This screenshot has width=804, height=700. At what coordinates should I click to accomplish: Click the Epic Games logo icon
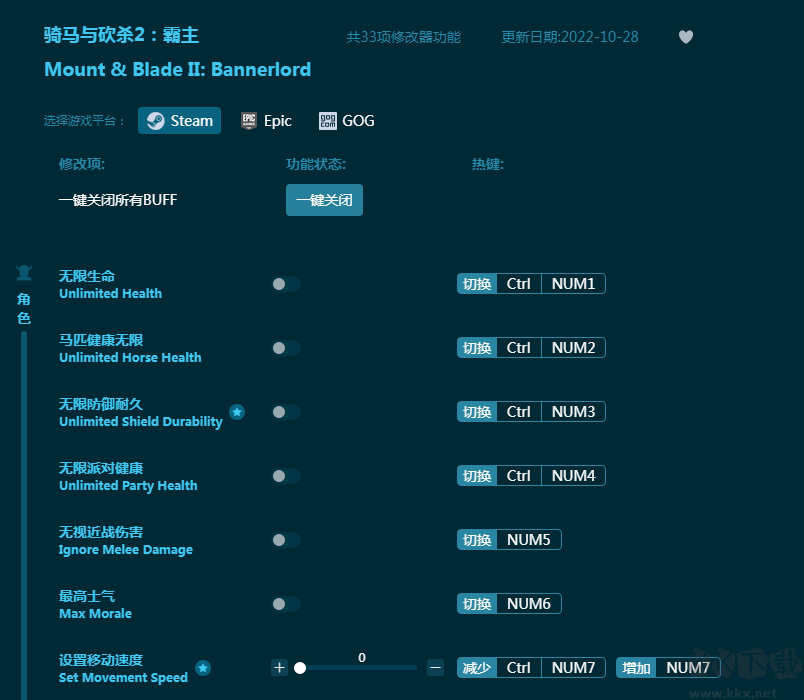tap(249, 121)
